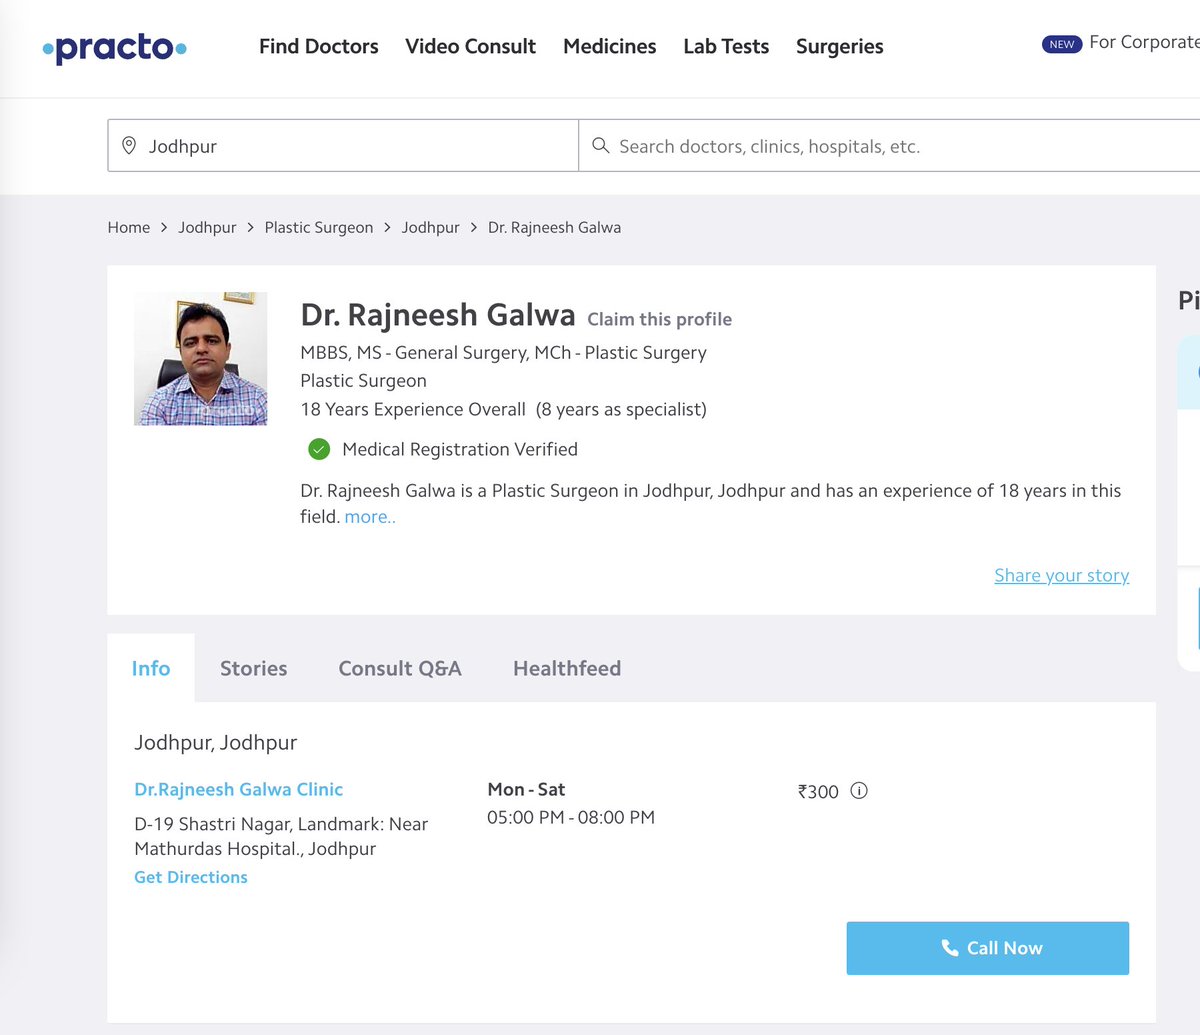
Task: Click the ₹300 consultation fee
Action: tap(818, 791)
